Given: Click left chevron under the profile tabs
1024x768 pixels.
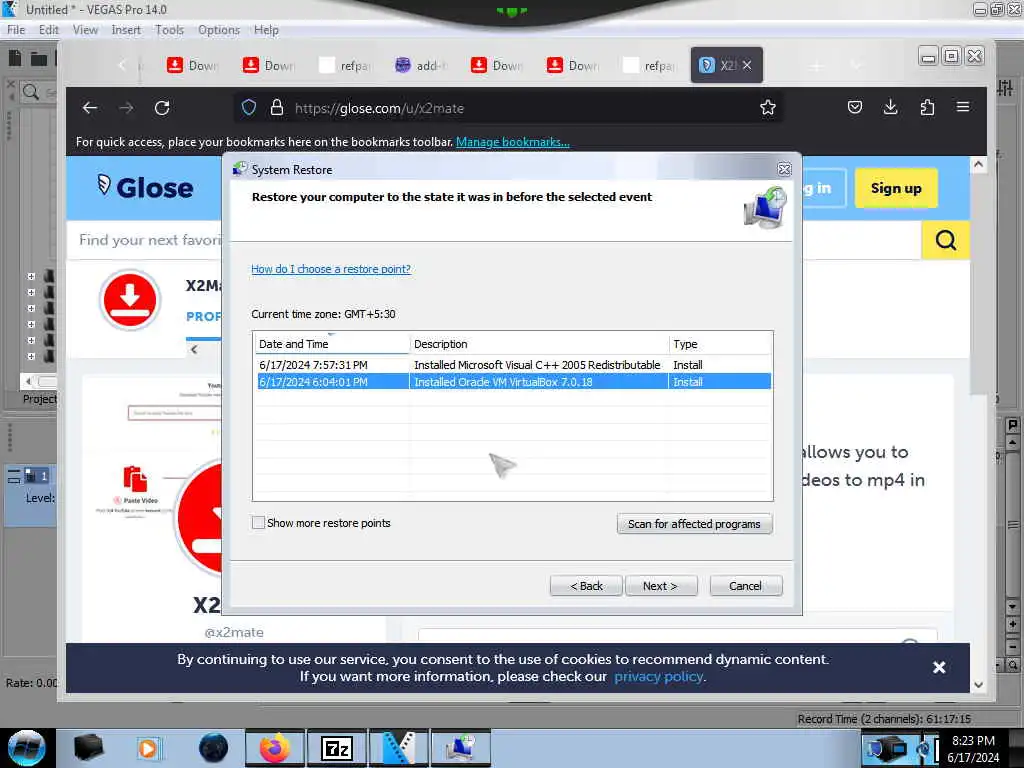Looking at the screenshot, I should pyautogui.click(x=194, y=349).
